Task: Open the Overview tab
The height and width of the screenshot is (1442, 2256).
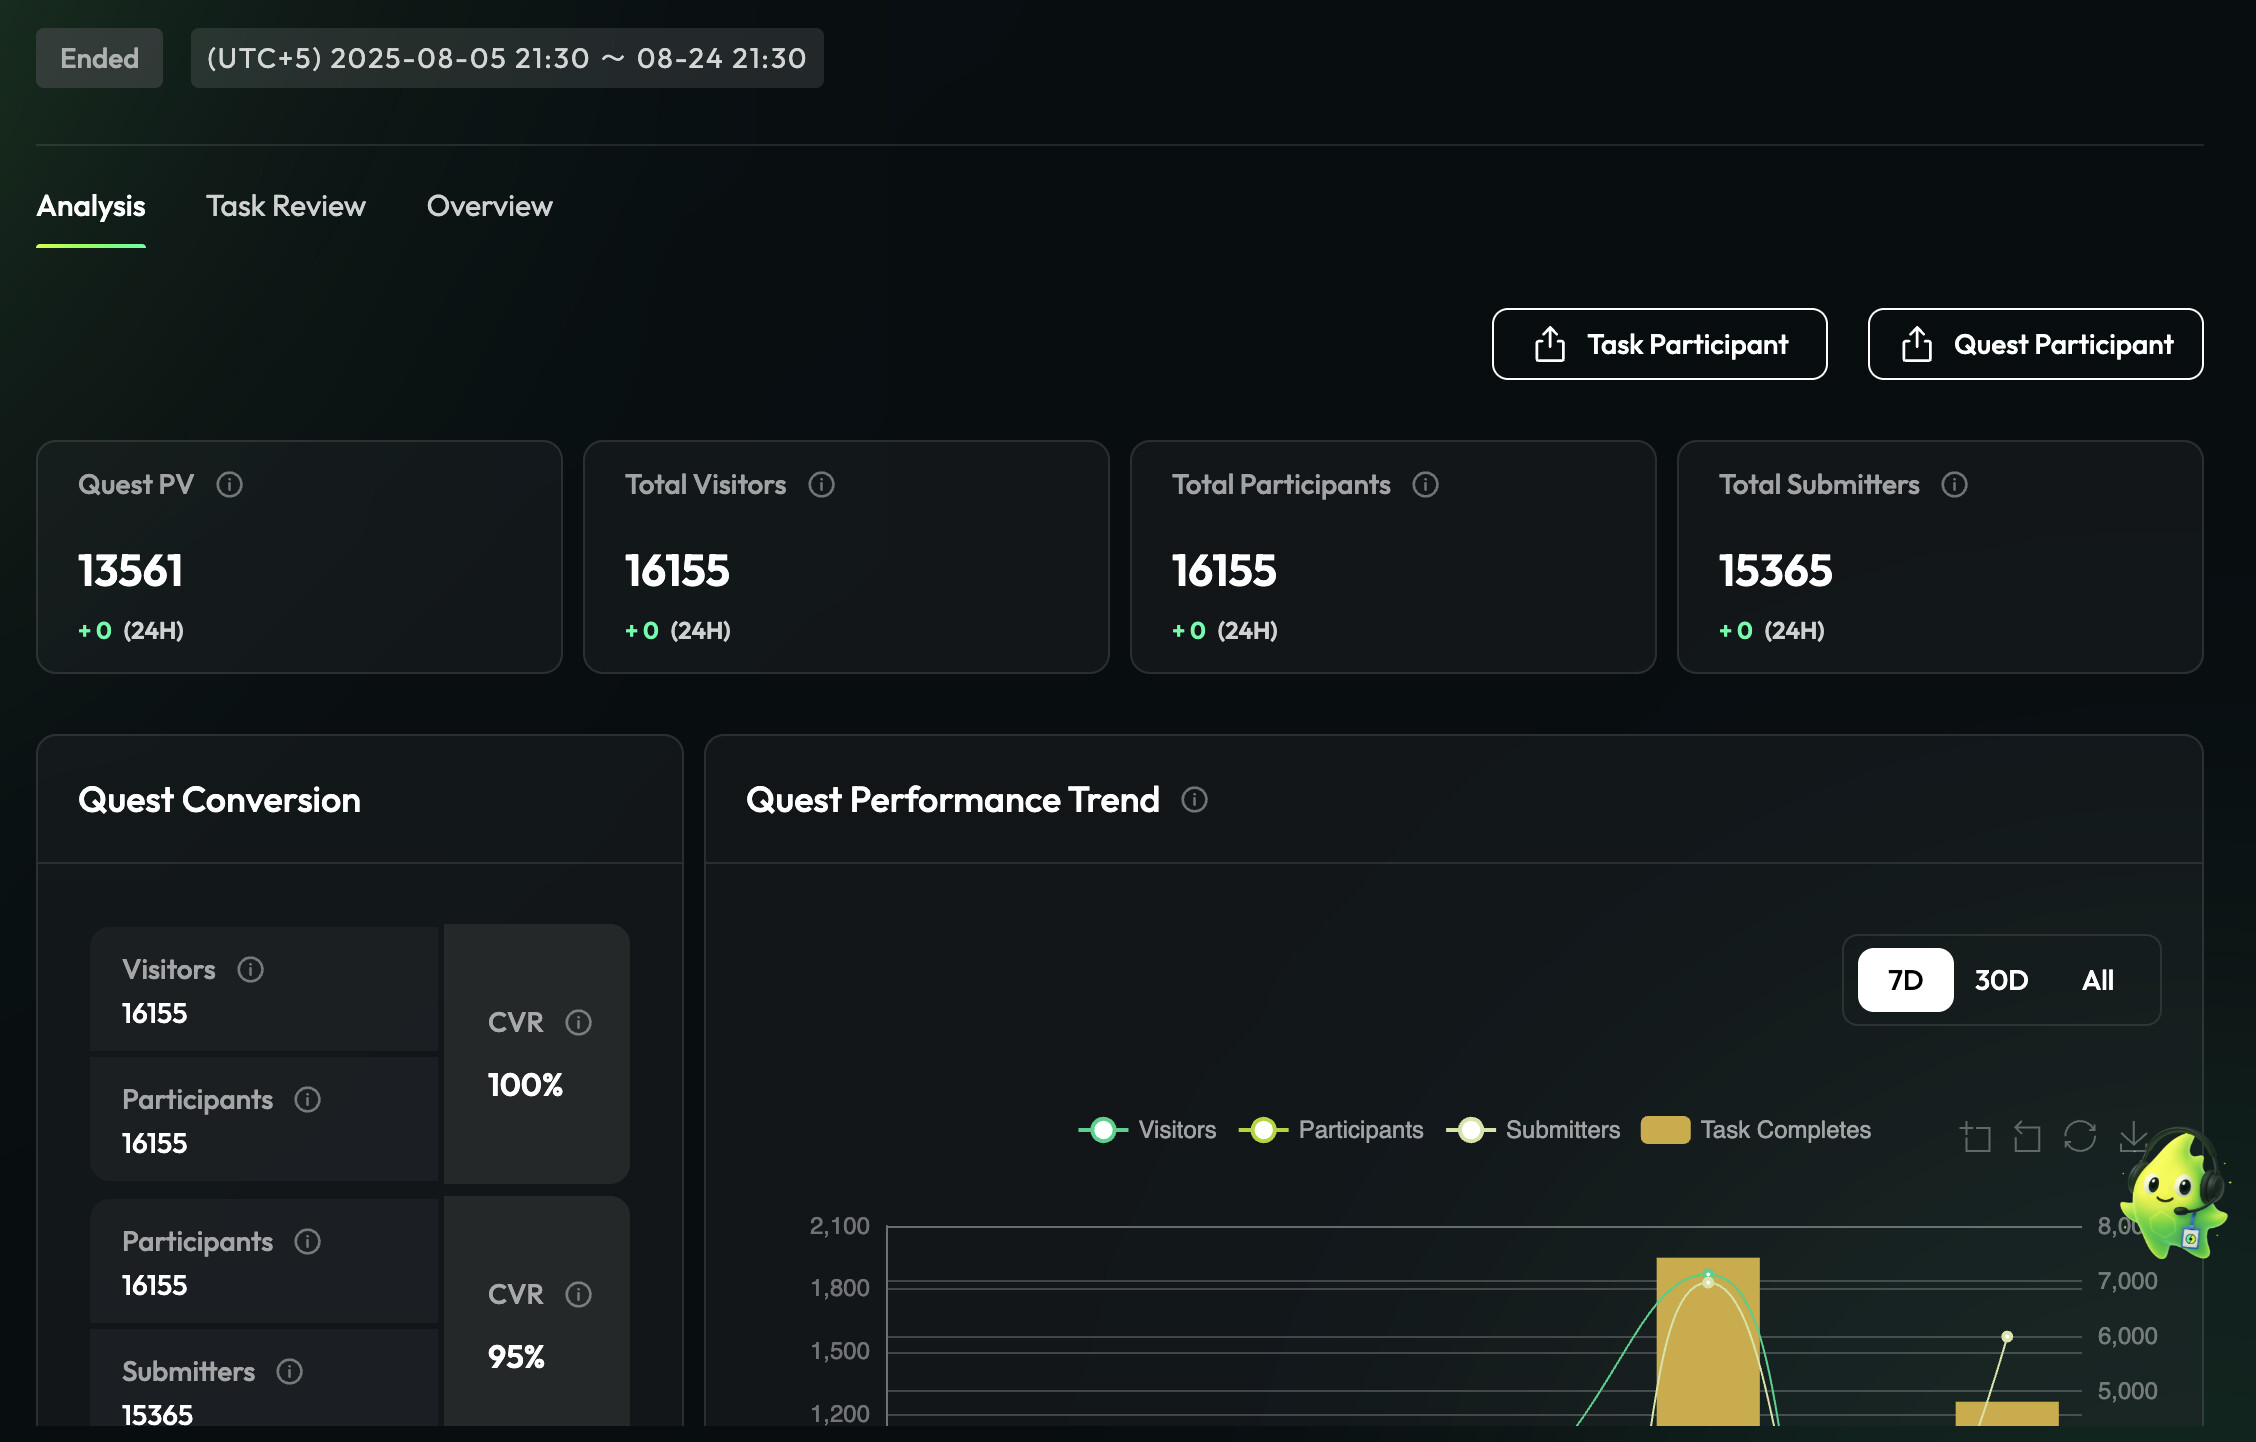Action: click(x=489, y=206)
